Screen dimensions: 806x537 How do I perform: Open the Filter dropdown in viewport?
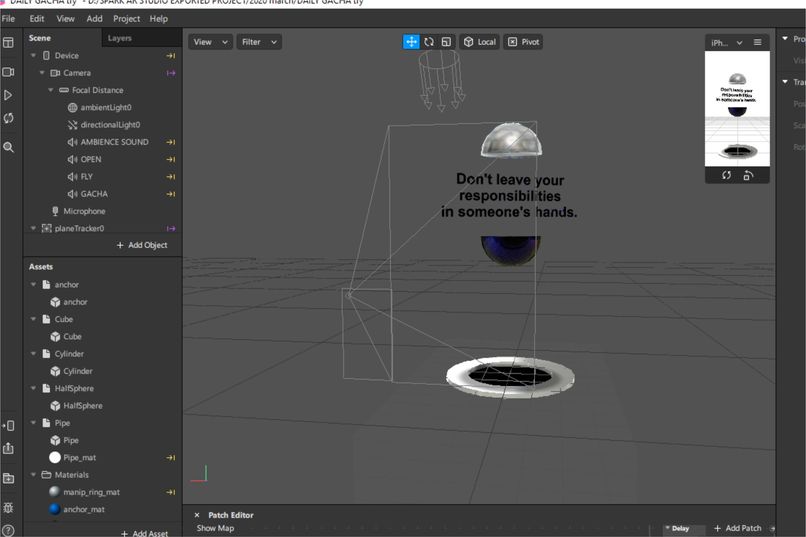(x=259, y=42)
